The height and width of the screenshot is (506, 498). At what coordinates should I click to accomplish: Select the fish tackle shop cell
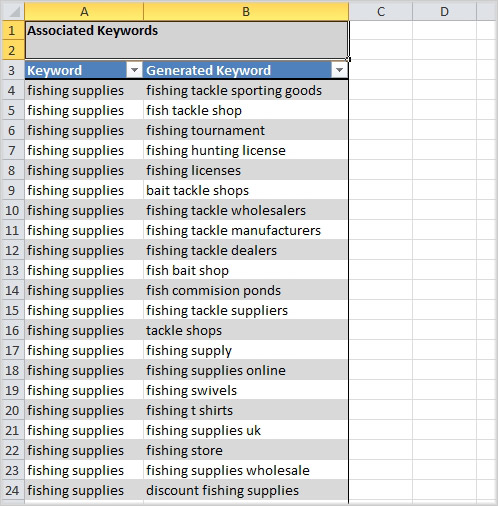tap(246, 110)
